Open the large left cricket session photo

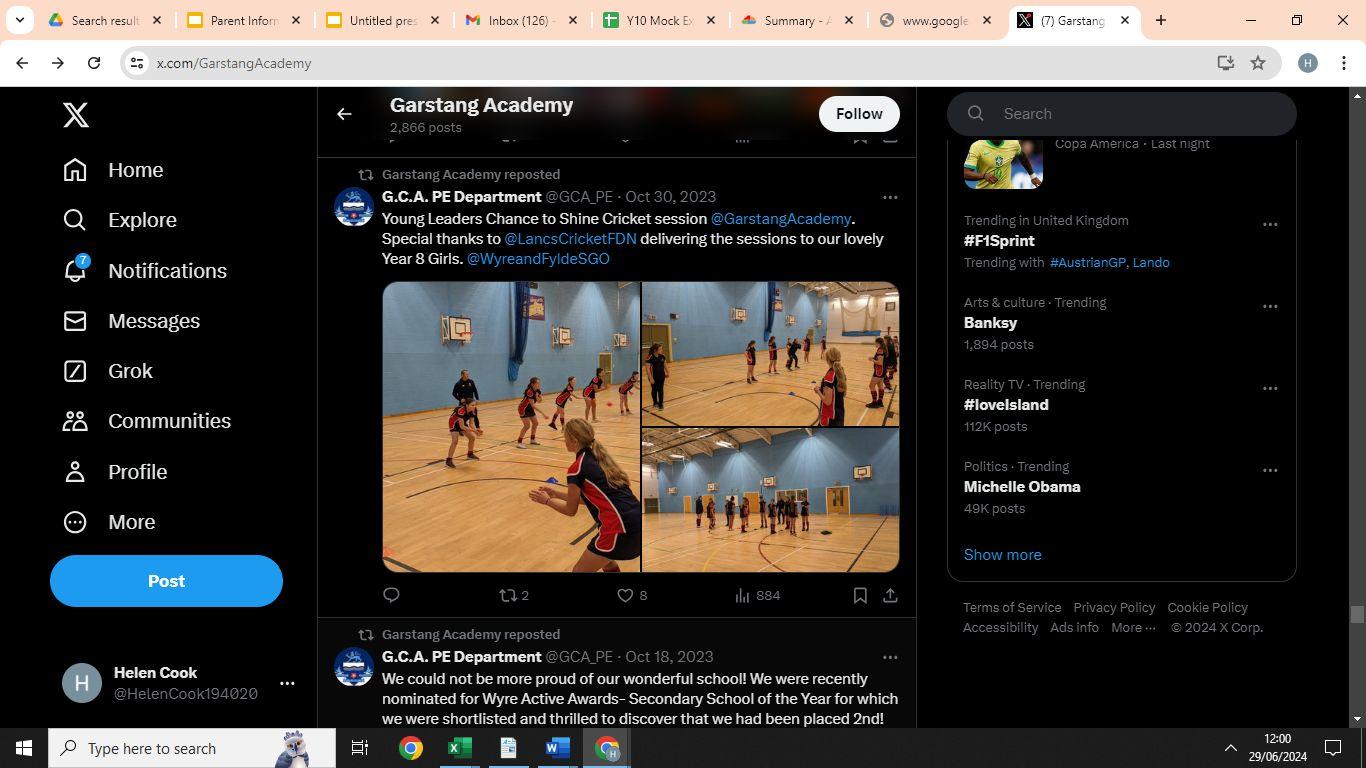point(511,427)
